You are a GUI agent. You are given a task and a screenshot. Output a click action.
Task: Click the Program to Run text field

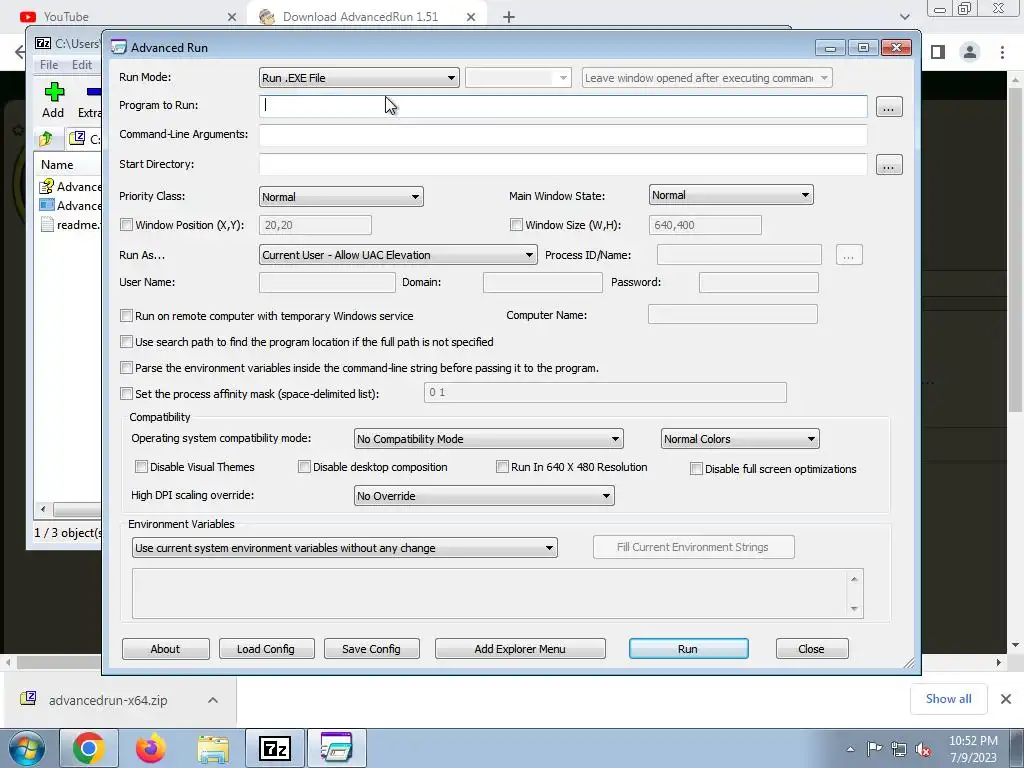pos(563,106)
